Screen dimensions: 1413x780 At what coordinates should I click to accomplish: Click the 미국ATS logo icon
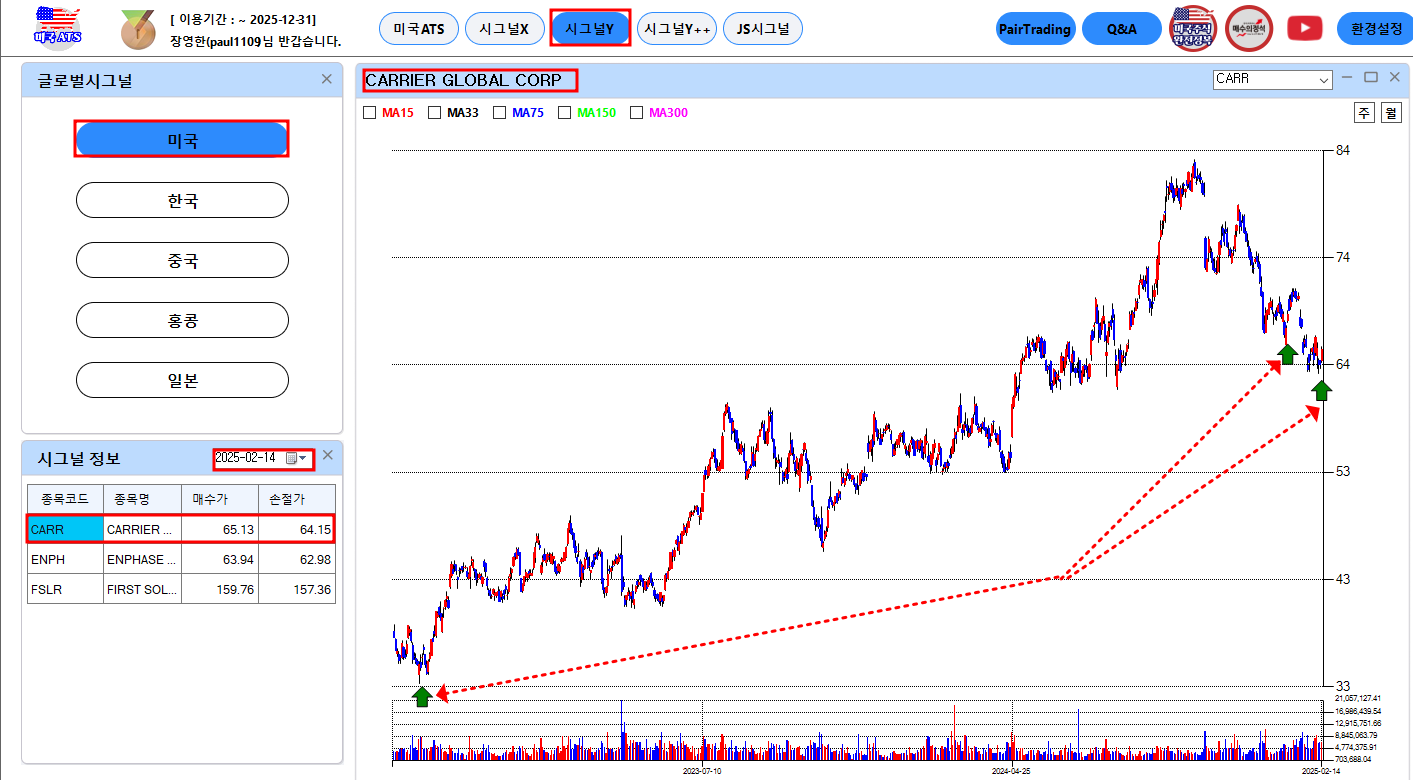(x=57, y=27)
